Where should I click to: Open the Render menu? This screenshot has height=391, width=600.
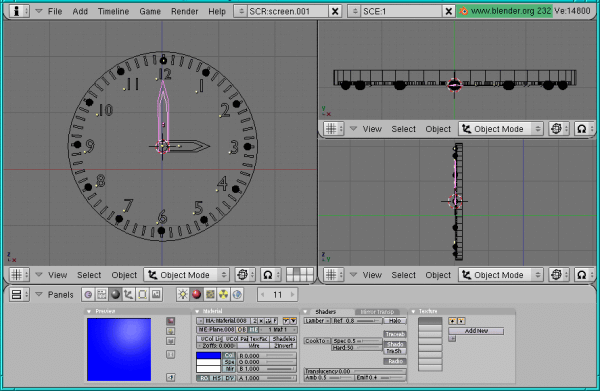pos(184,11)
